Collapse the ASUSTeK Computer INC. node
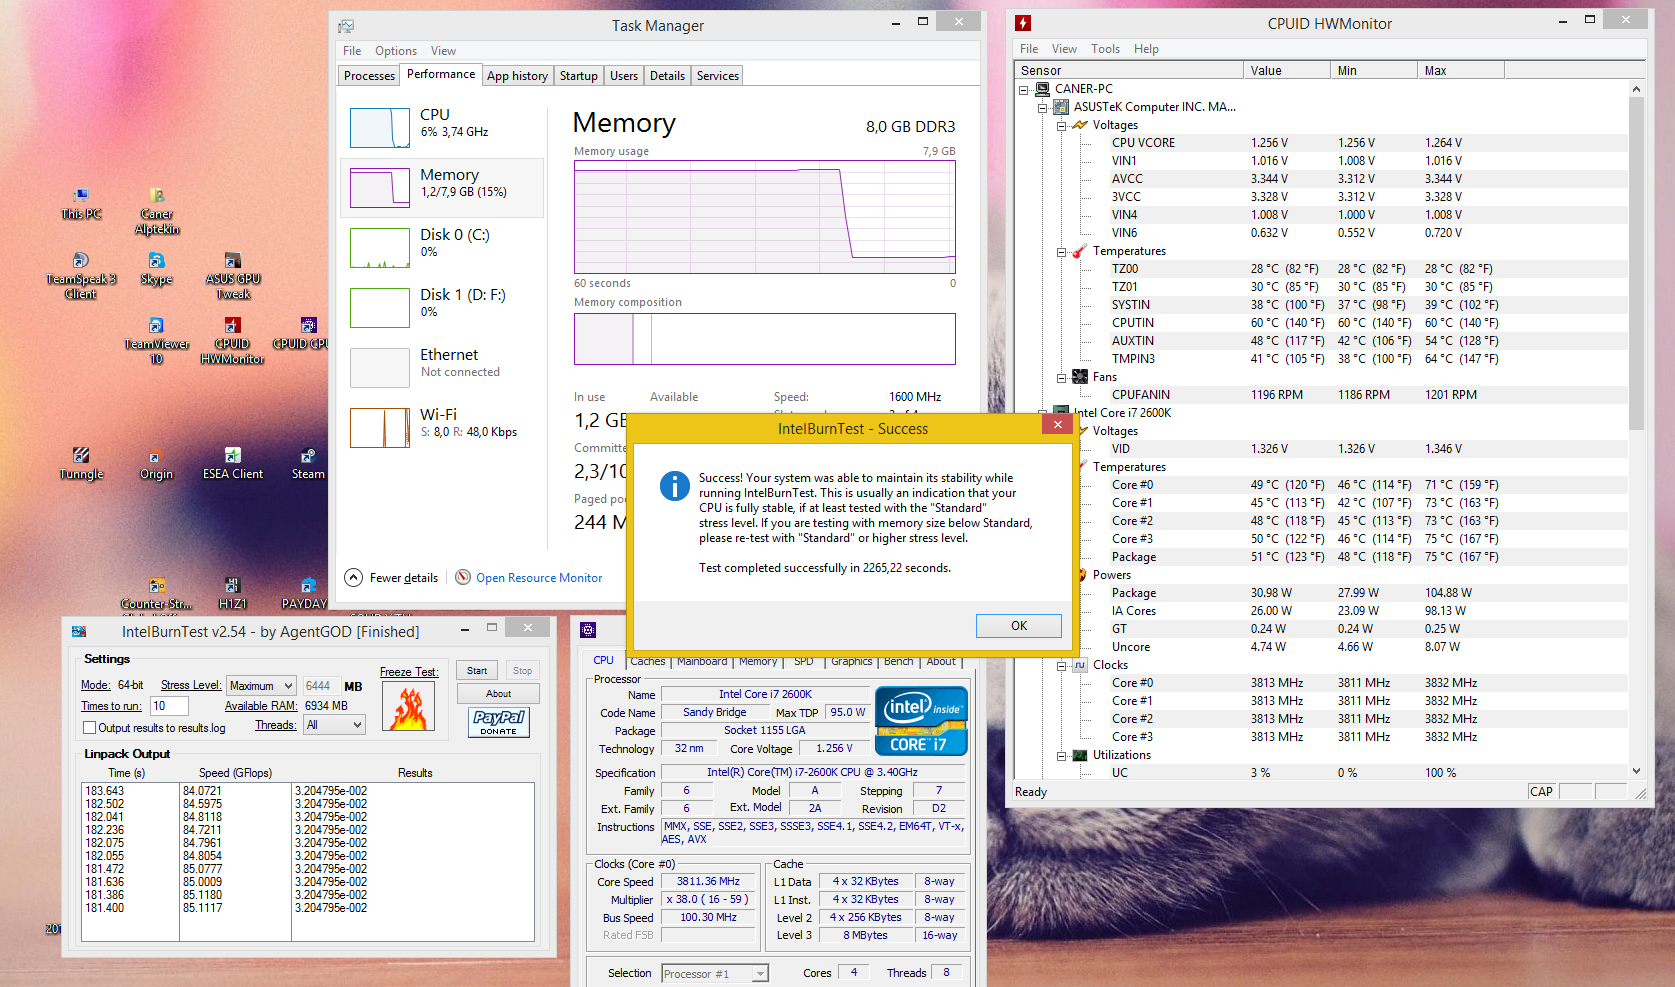Viewport: 1675px width, 987px height. (x=1043, y=107)
